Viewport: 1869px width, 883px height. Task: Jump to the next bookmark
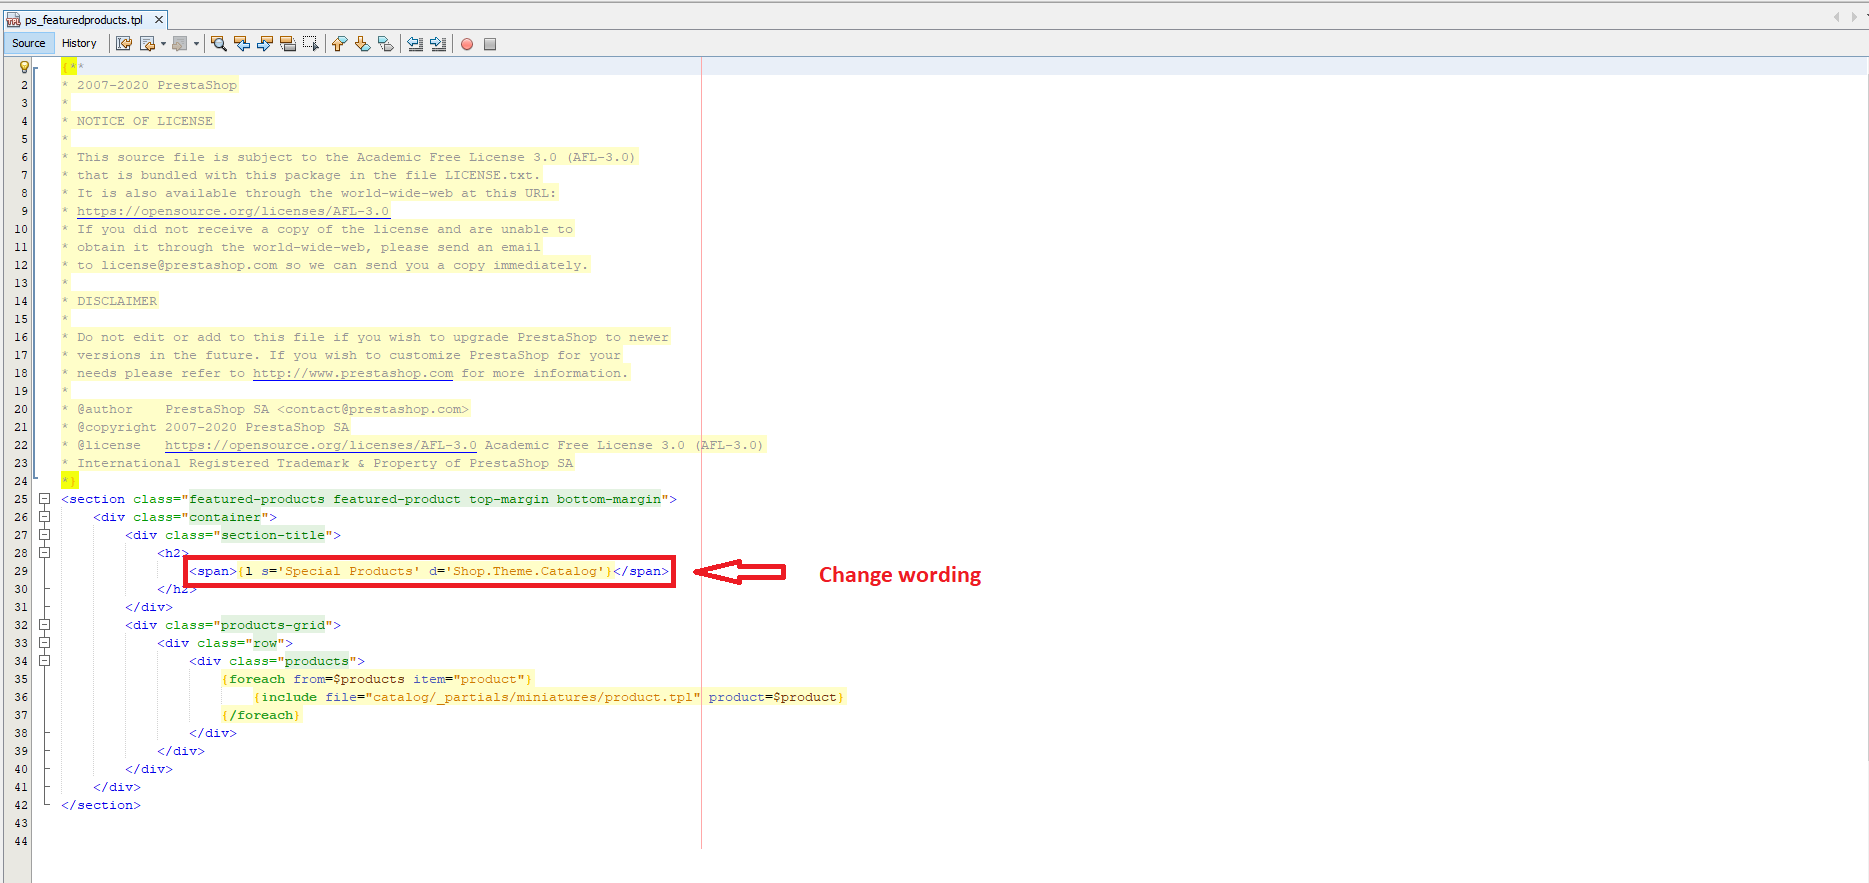click(x=362, y=44)
